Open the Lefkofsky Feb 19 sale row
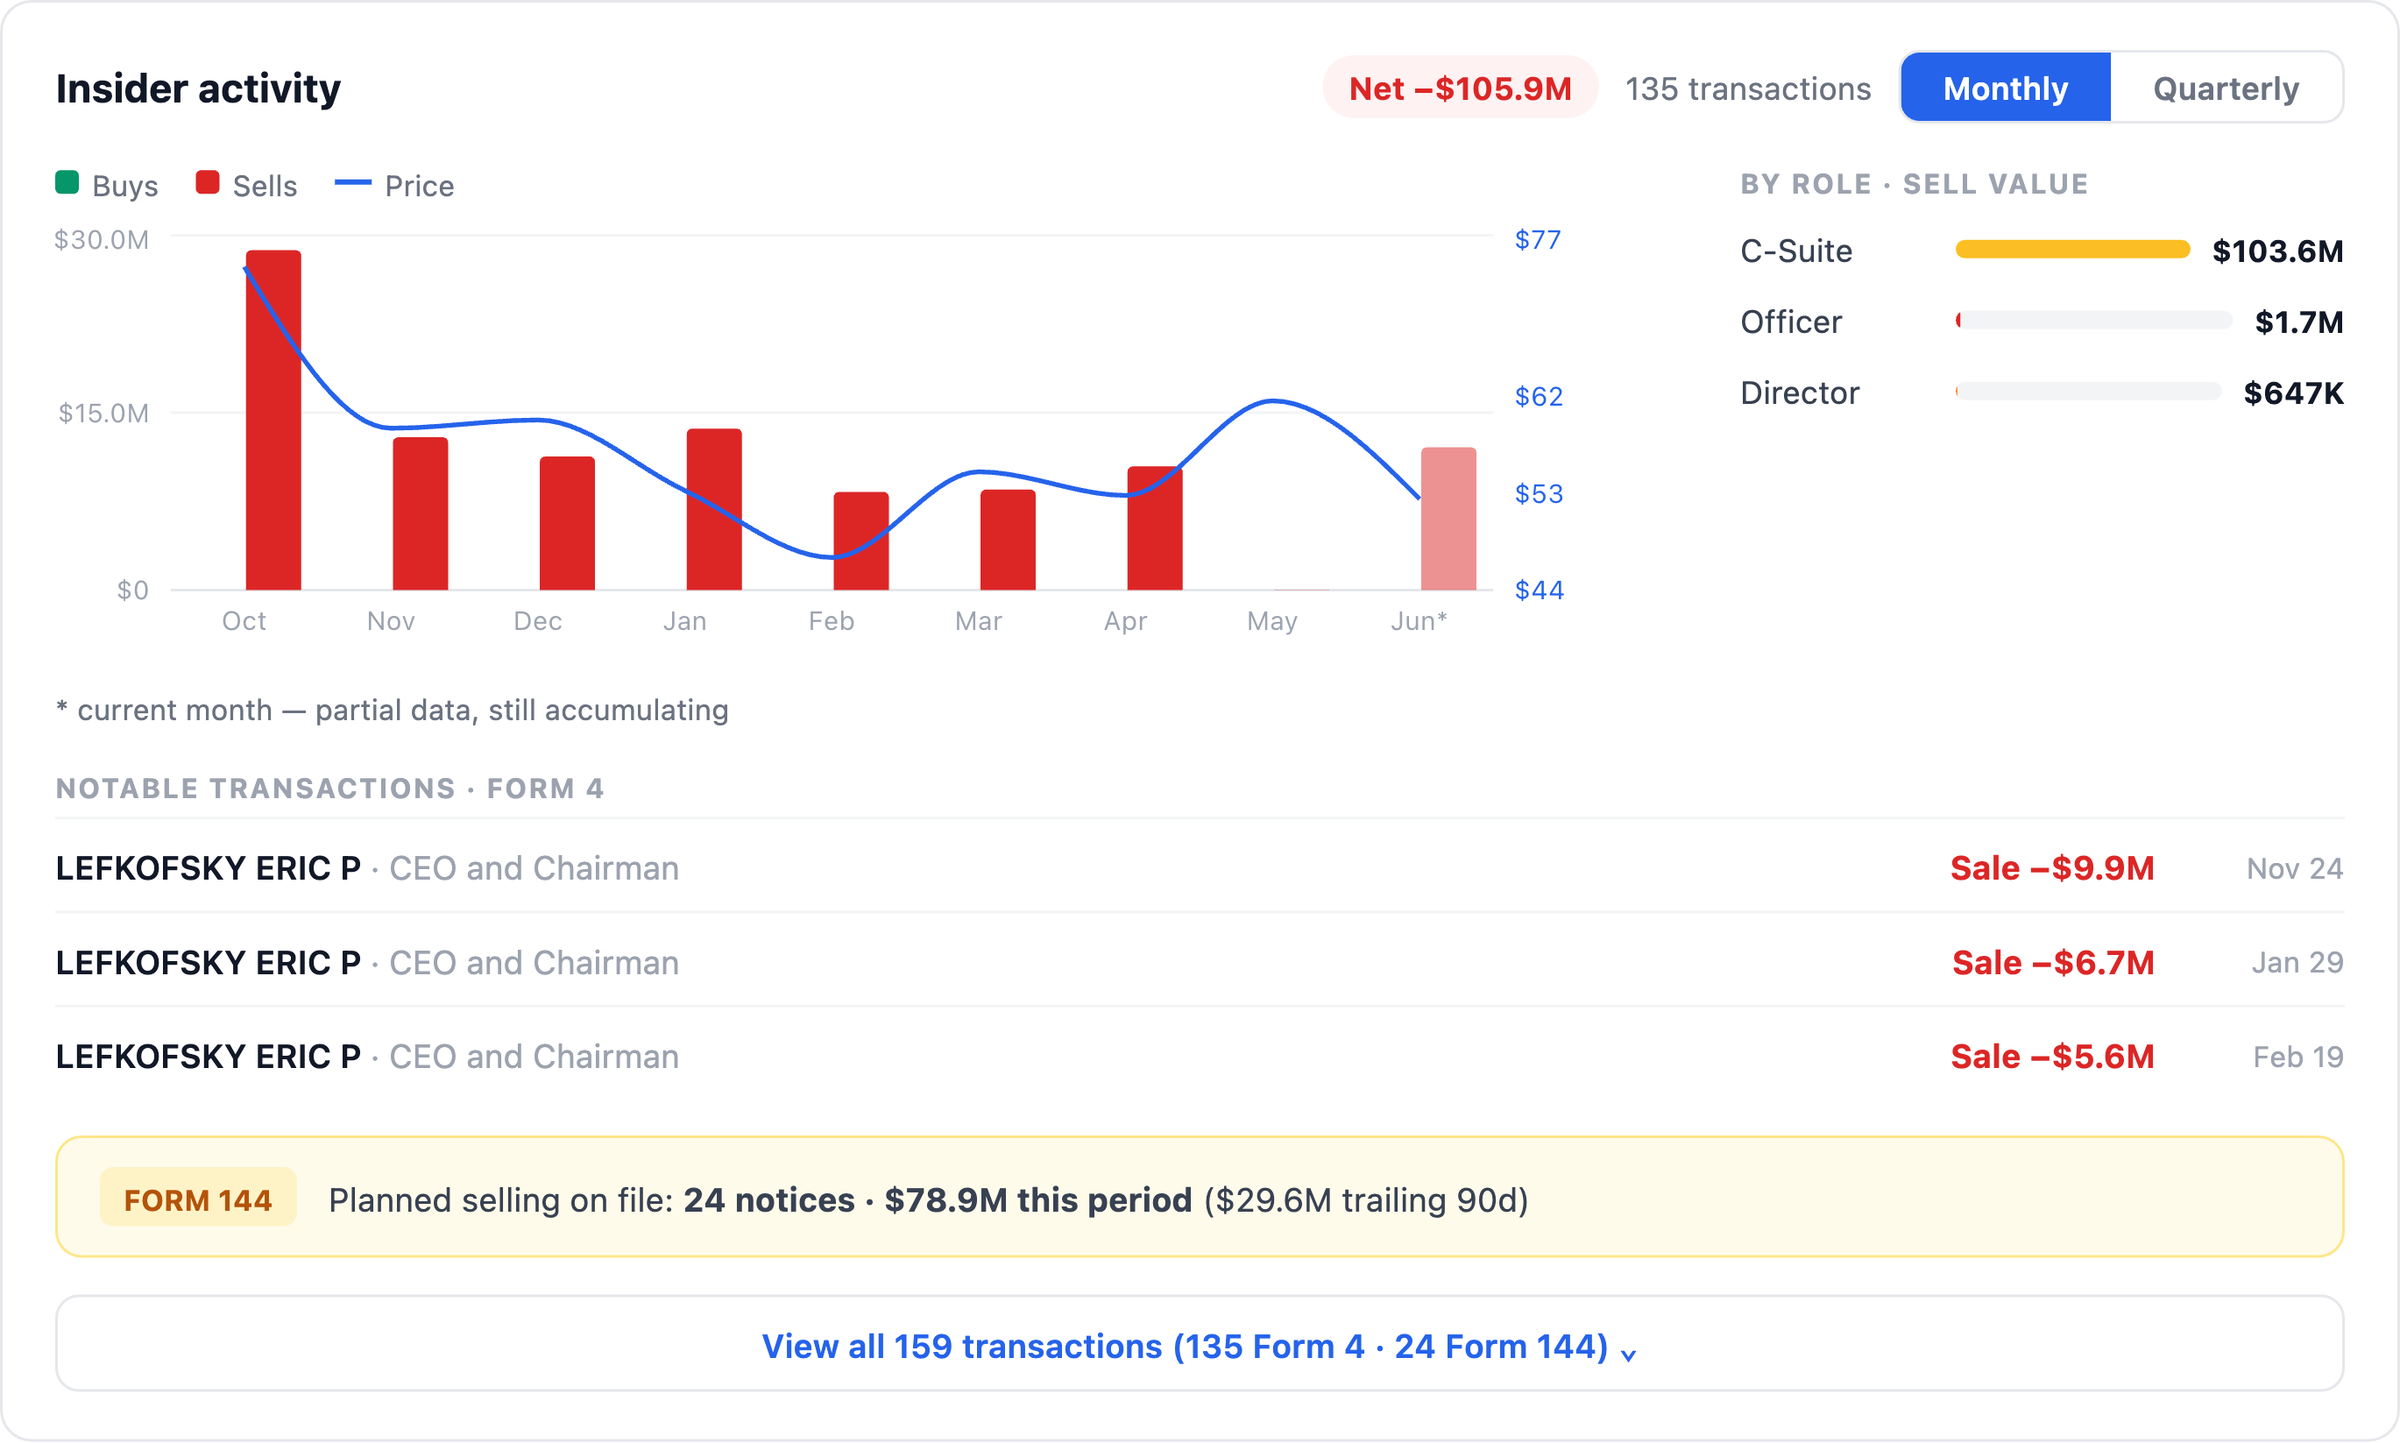This screenshot has width=2400, height=1443. click(x=1199, y=1055)
